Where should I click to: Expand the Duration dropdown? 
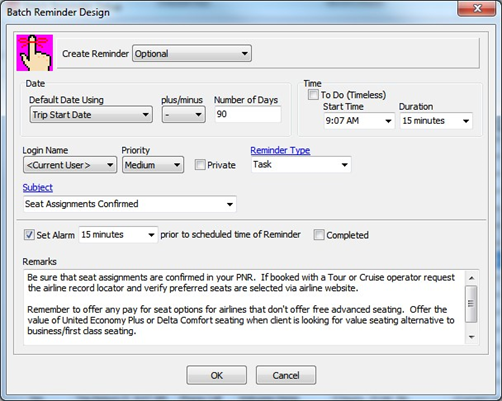436,121
